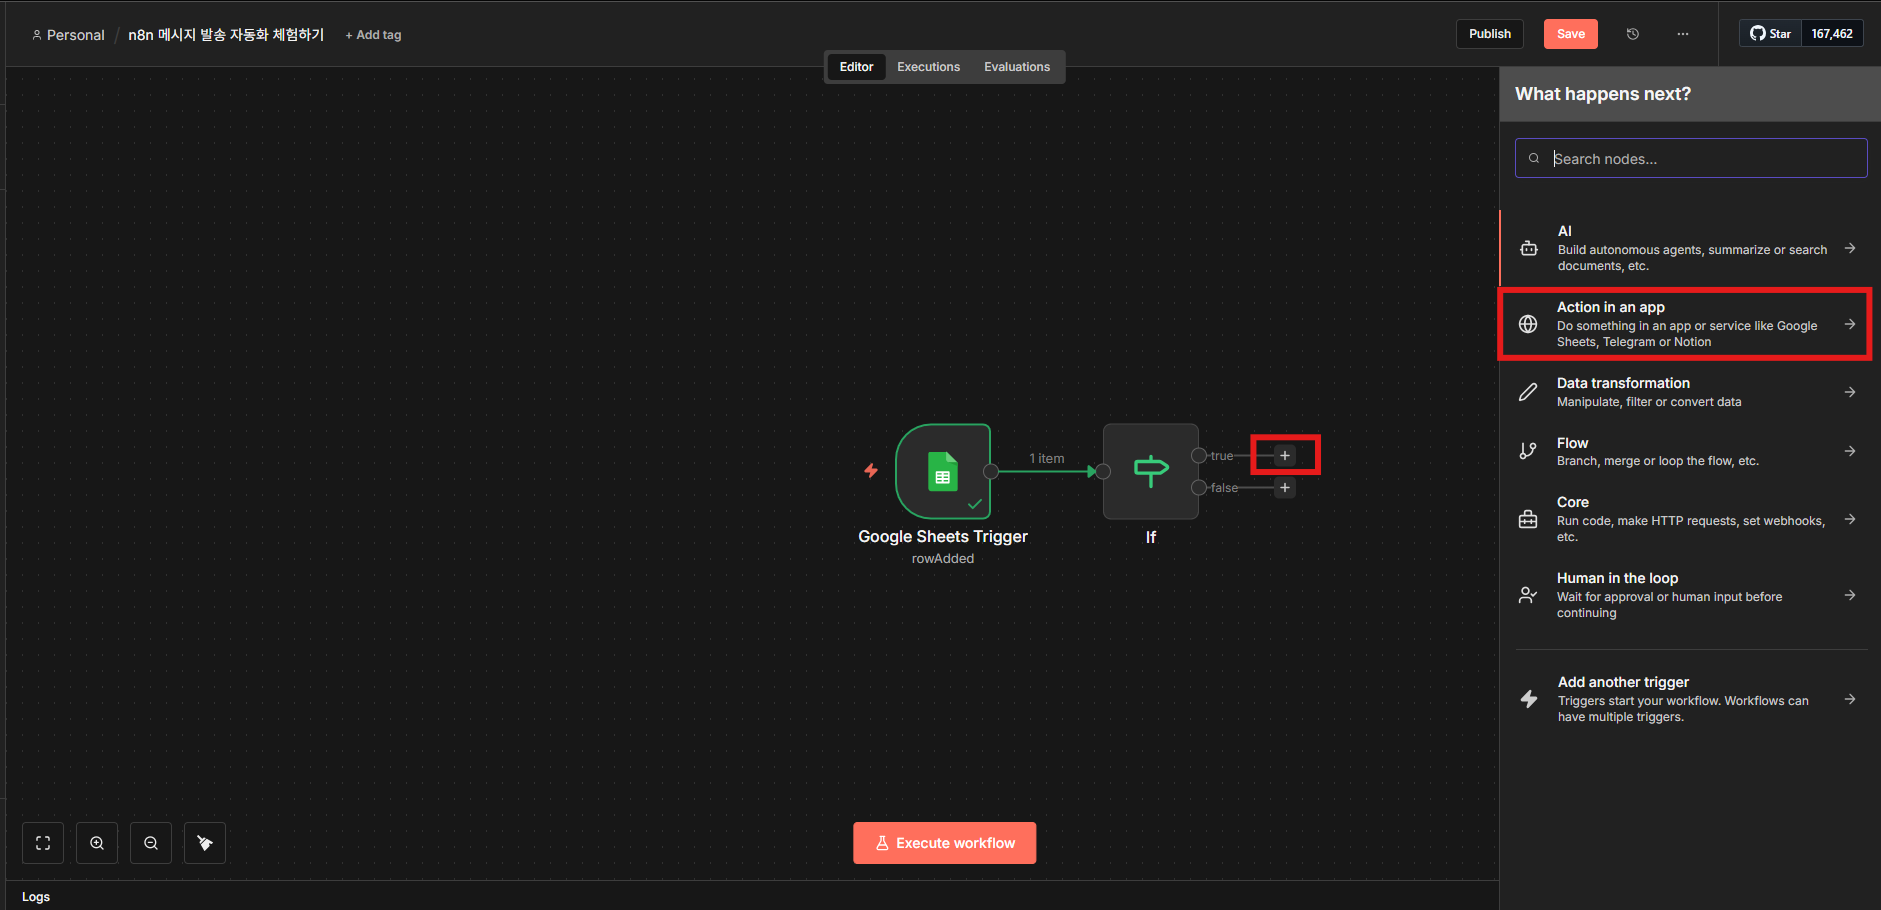The image size is (1881, 910).
Task: Open the Data transformation category
Action: tap(1688, 392)
